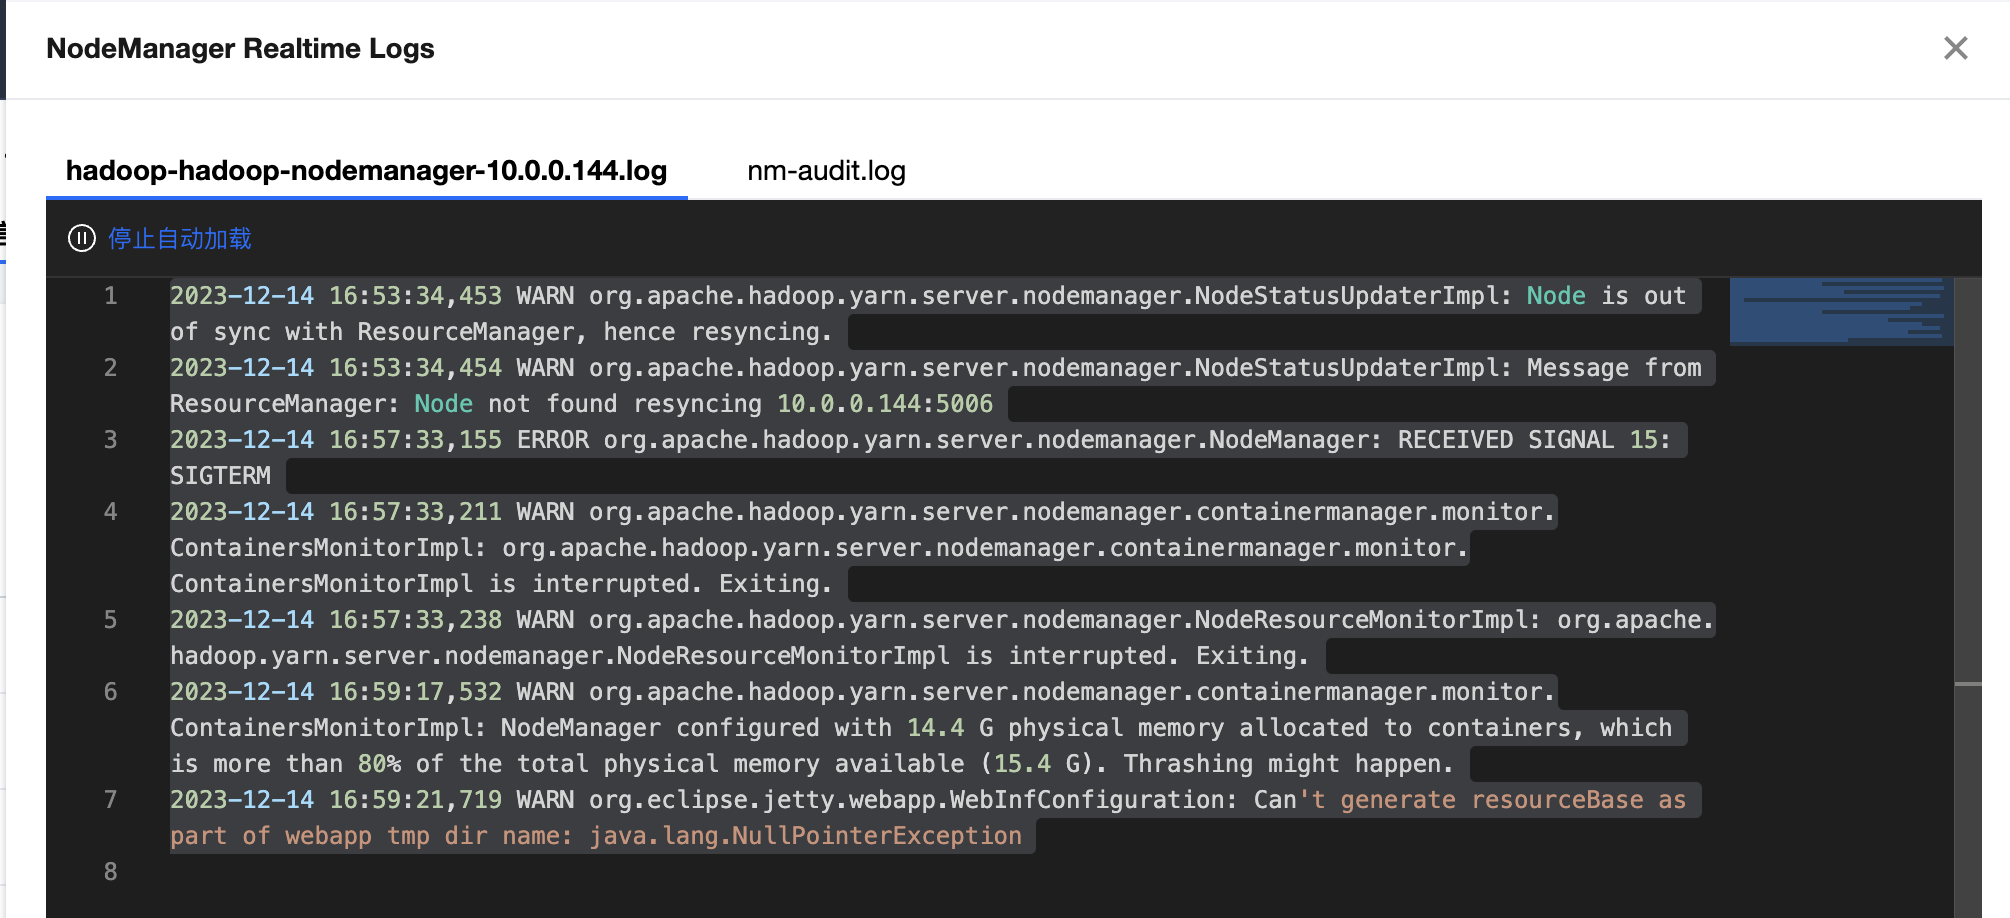Click line number 2 in the gutter

click(111, 368)
